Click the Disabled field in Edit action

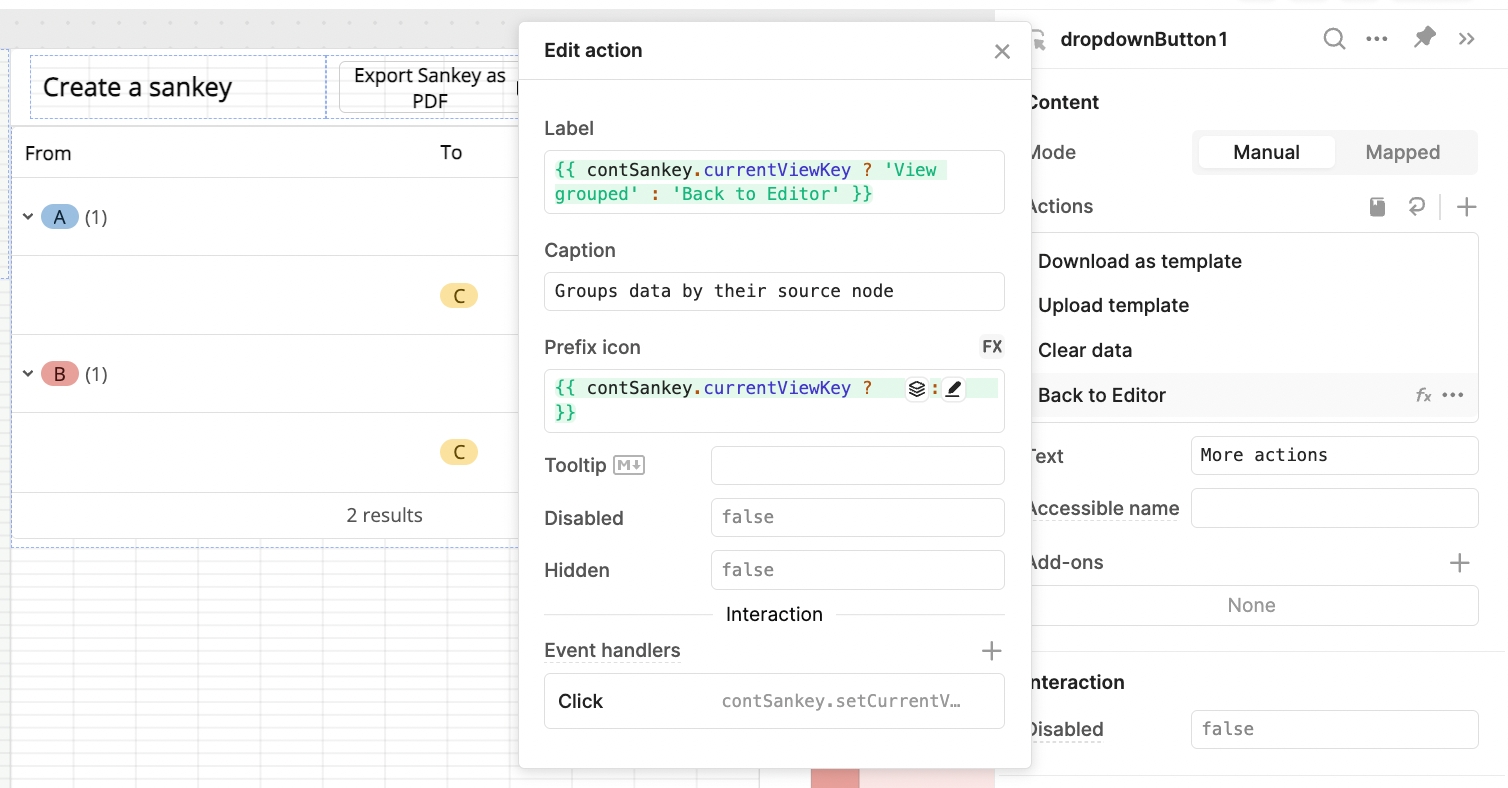tap(857, 517)
